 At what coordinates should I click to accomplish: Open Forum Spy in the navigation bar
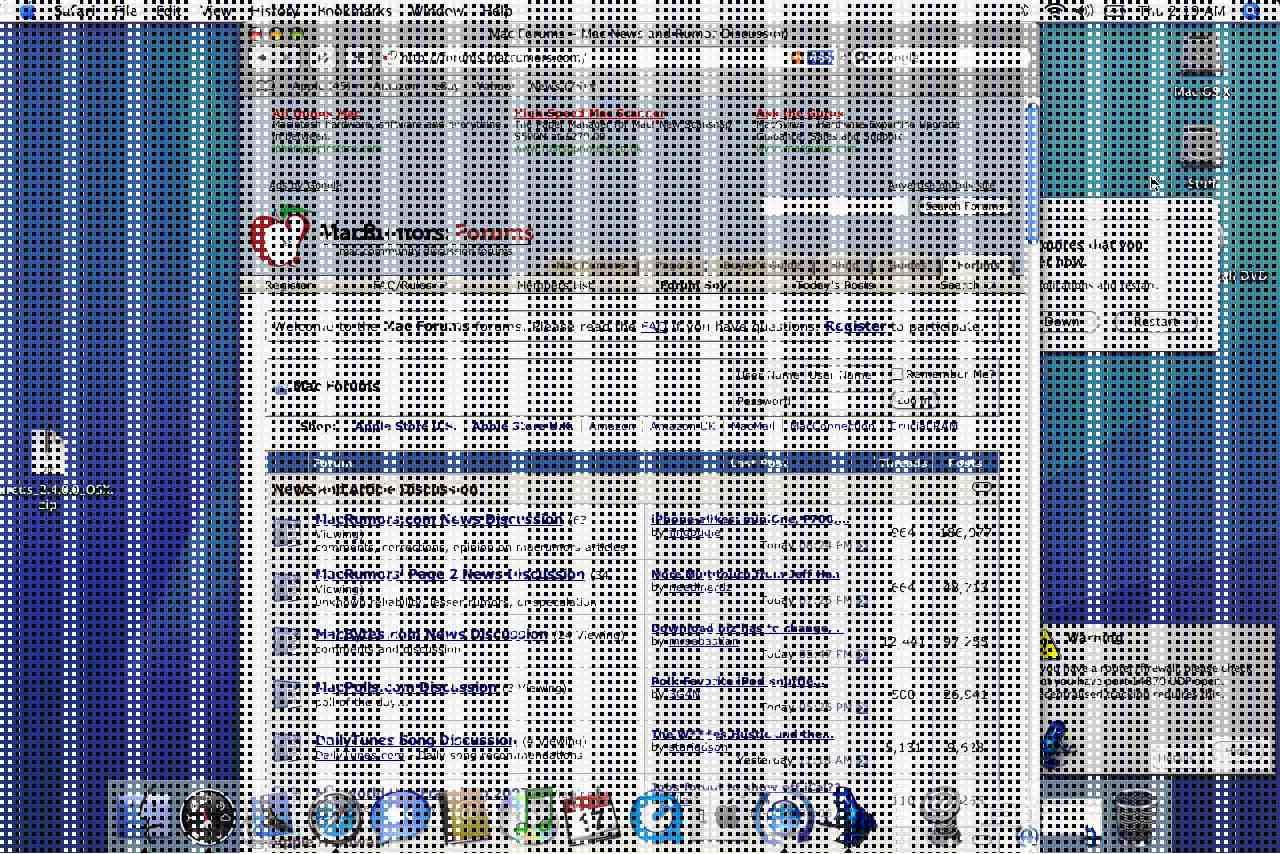pyautogui.click(x=693, y=286)
